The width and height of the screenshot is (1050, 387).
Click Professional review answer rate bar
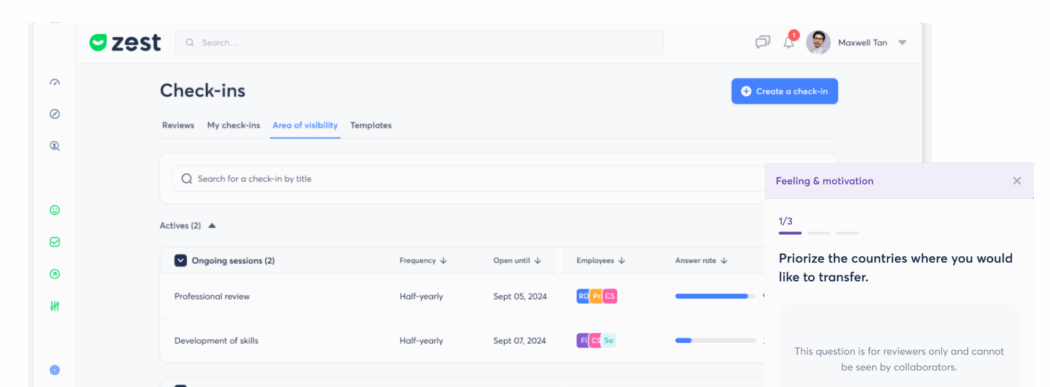pos(715,296)
